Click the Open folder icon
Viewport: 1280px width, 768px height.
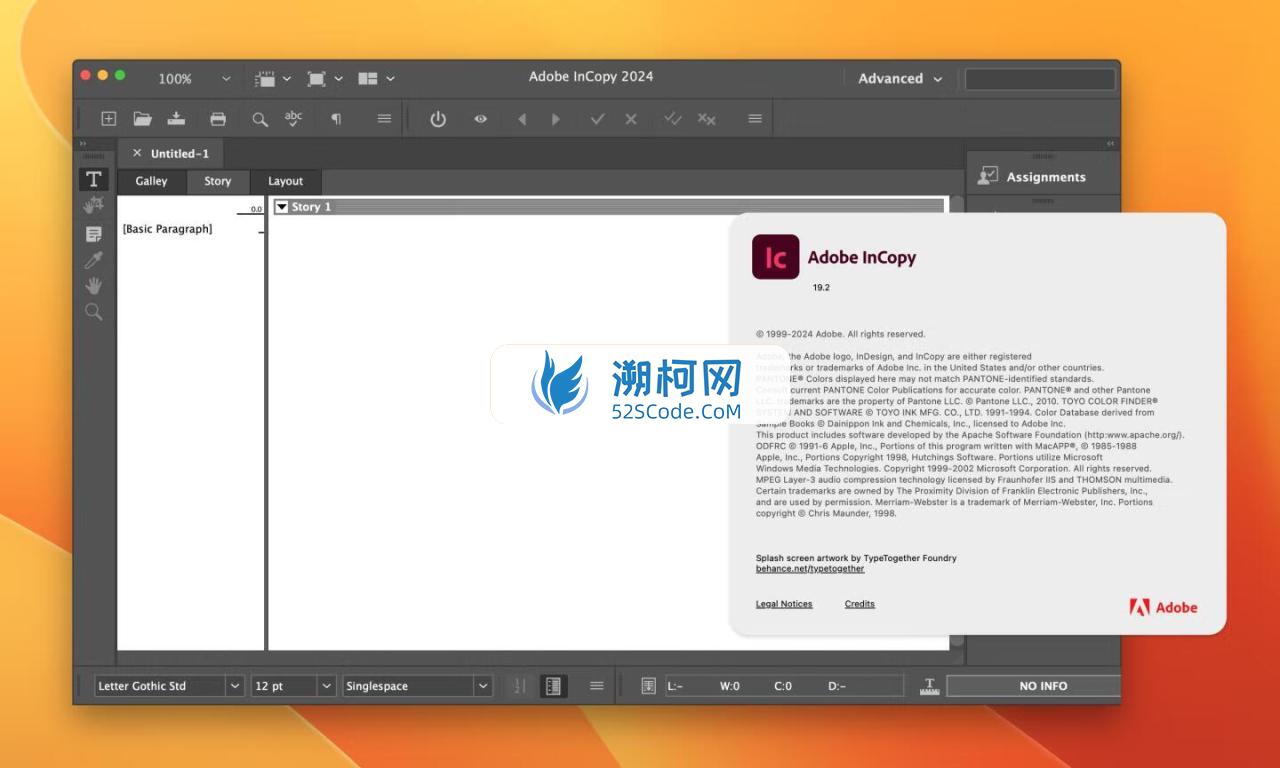click(x=143, y=118)
